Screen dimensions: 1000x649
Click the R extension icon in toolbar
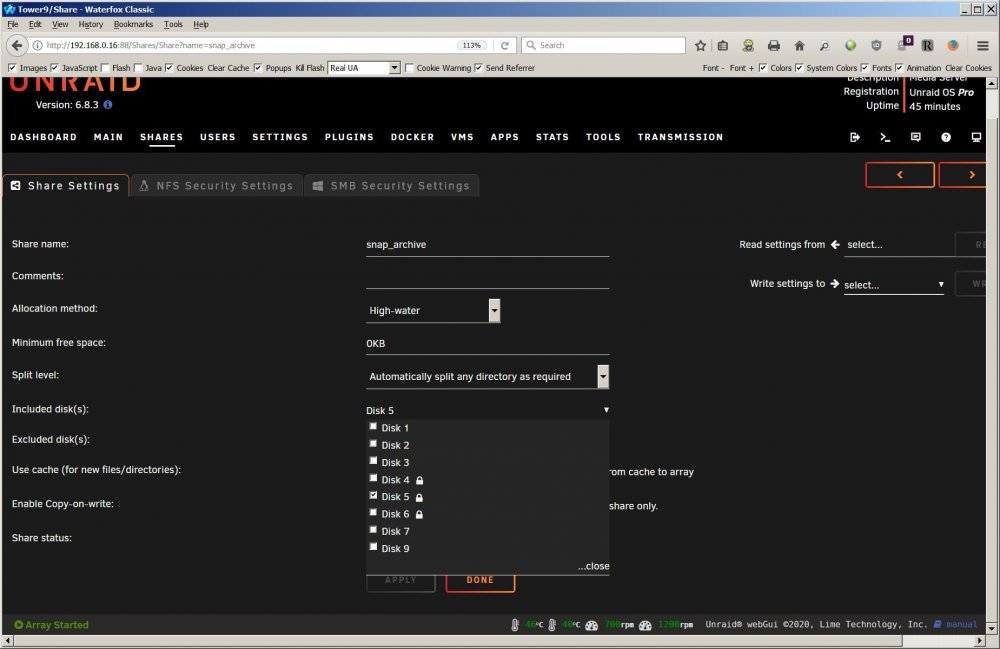click(x=927, y=45)
